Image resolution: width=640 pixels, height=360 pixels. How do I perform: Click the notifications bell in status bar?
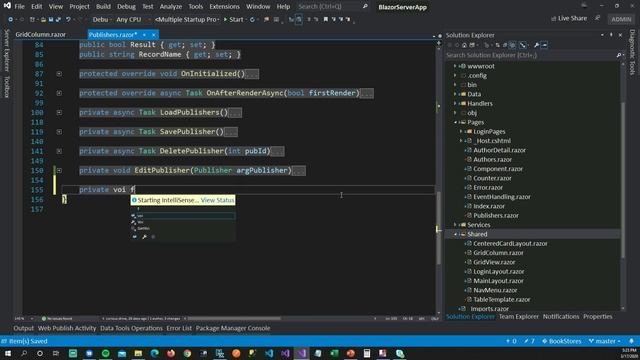pos(631,341)
